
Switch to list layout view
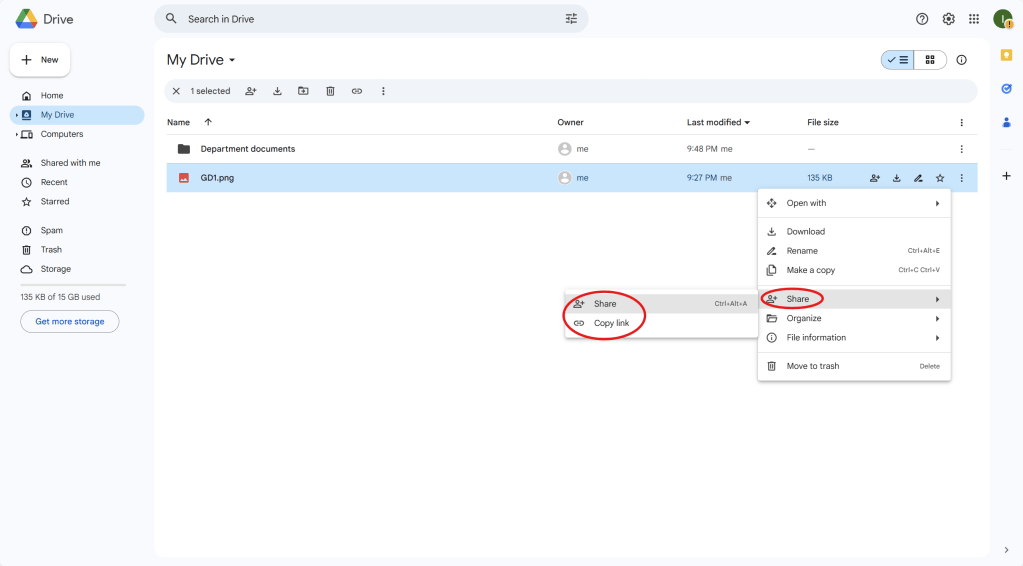[898, 60]
